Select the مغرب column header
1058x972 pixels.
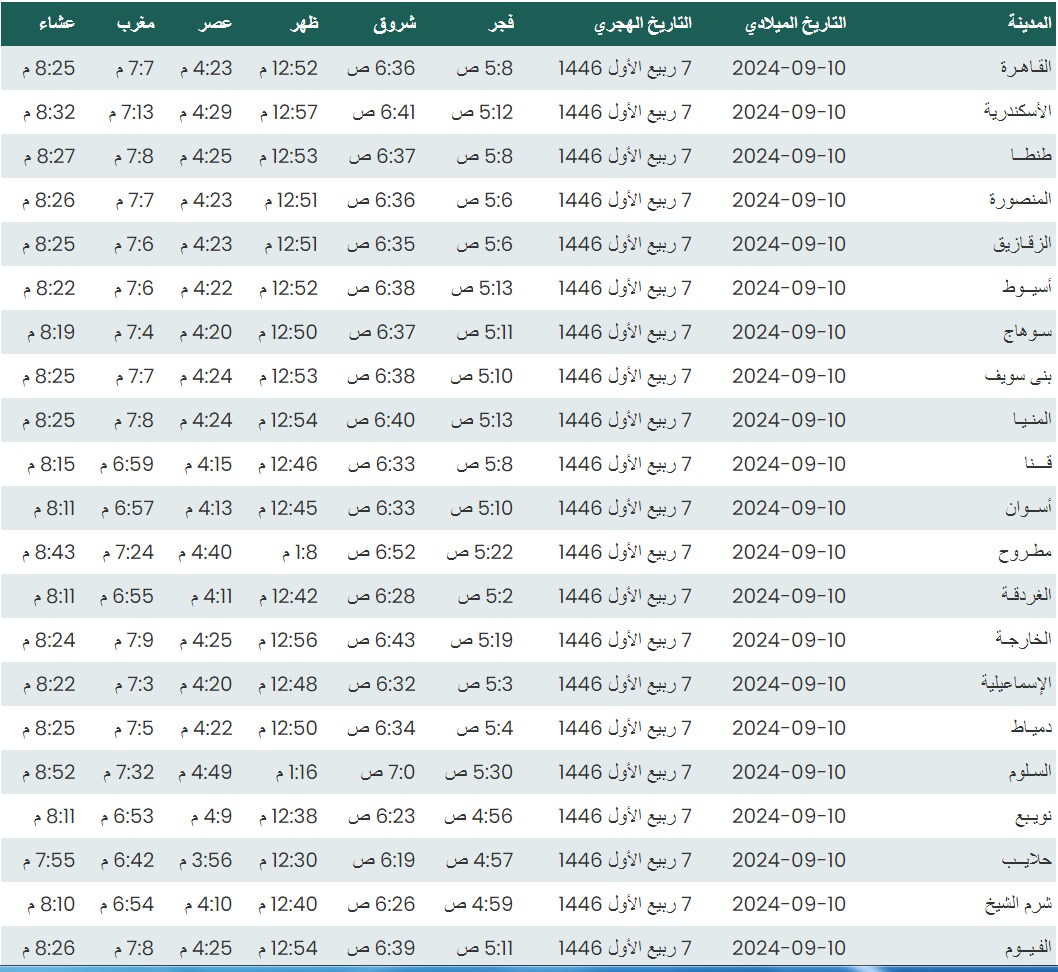(135, 23)
